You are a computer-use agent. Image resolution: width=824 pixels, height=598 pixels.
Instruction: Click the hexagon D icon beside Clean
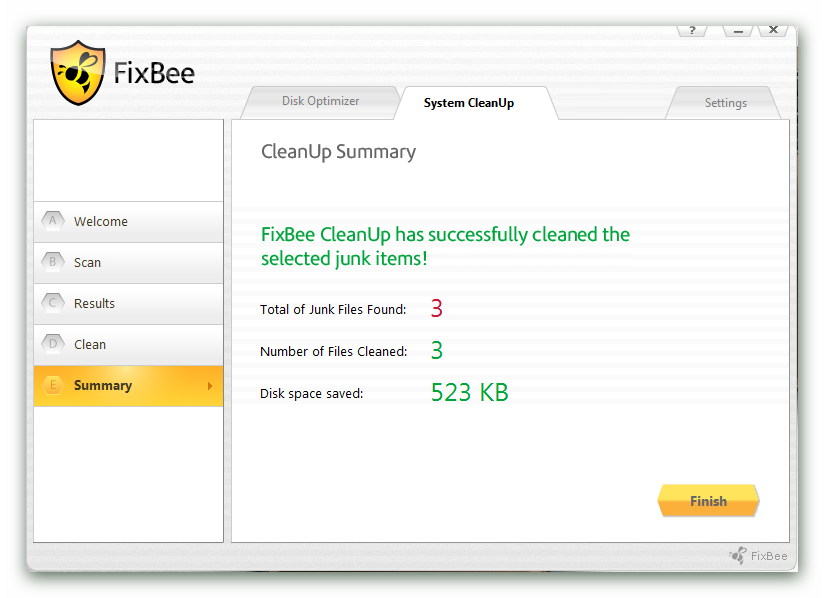[x=53, y=345]
